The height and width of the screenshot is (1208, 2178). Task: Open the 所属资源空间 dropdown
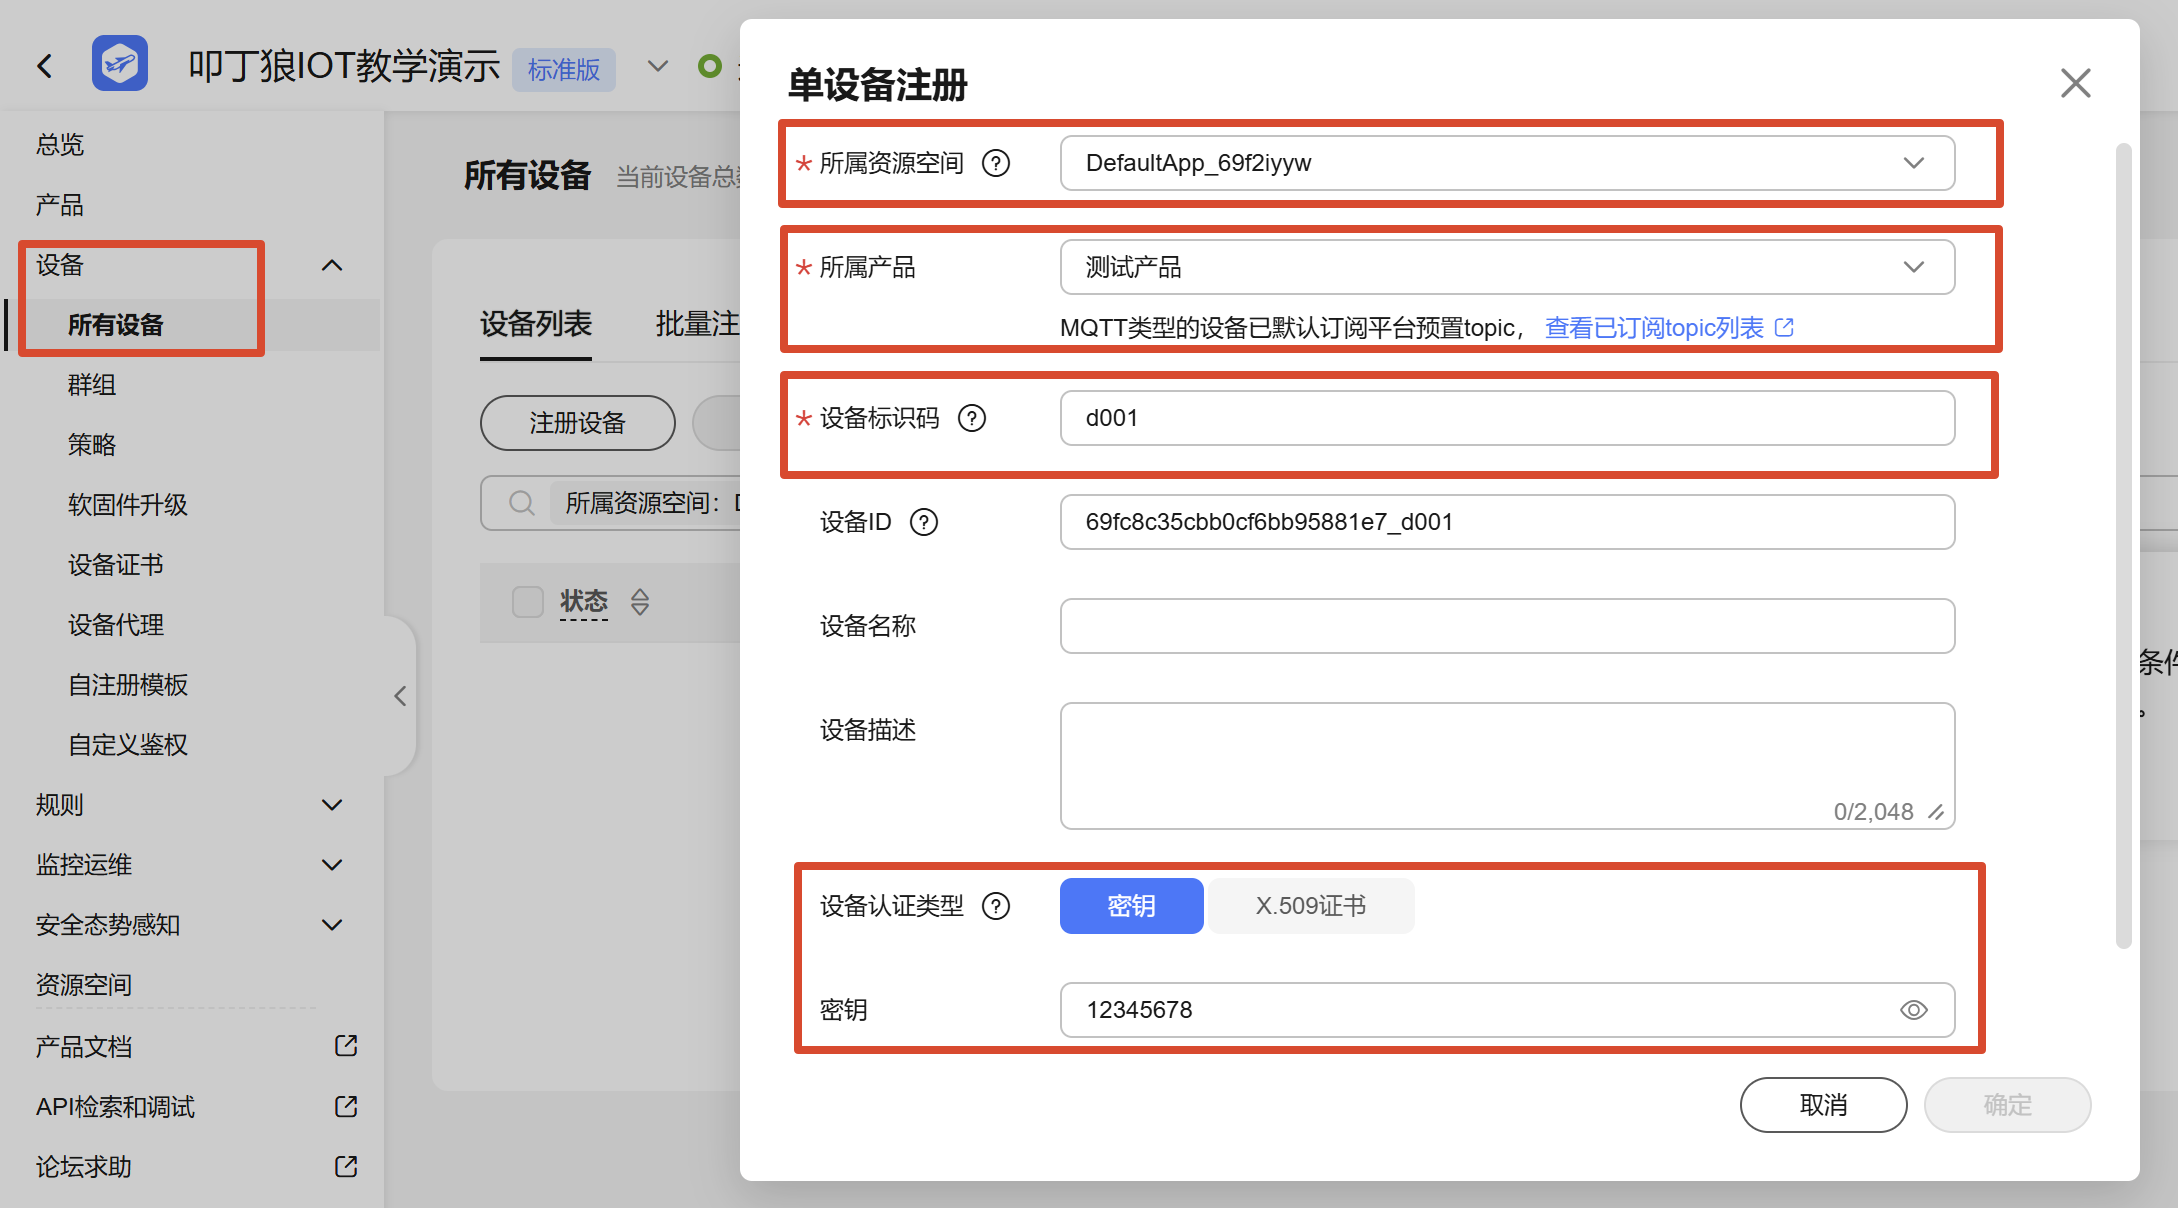[1508, 163]
